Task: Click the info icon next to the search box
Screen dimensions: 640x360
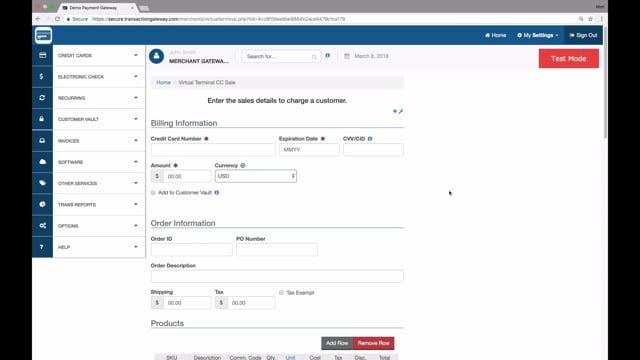Action: [x=327, y=56]
